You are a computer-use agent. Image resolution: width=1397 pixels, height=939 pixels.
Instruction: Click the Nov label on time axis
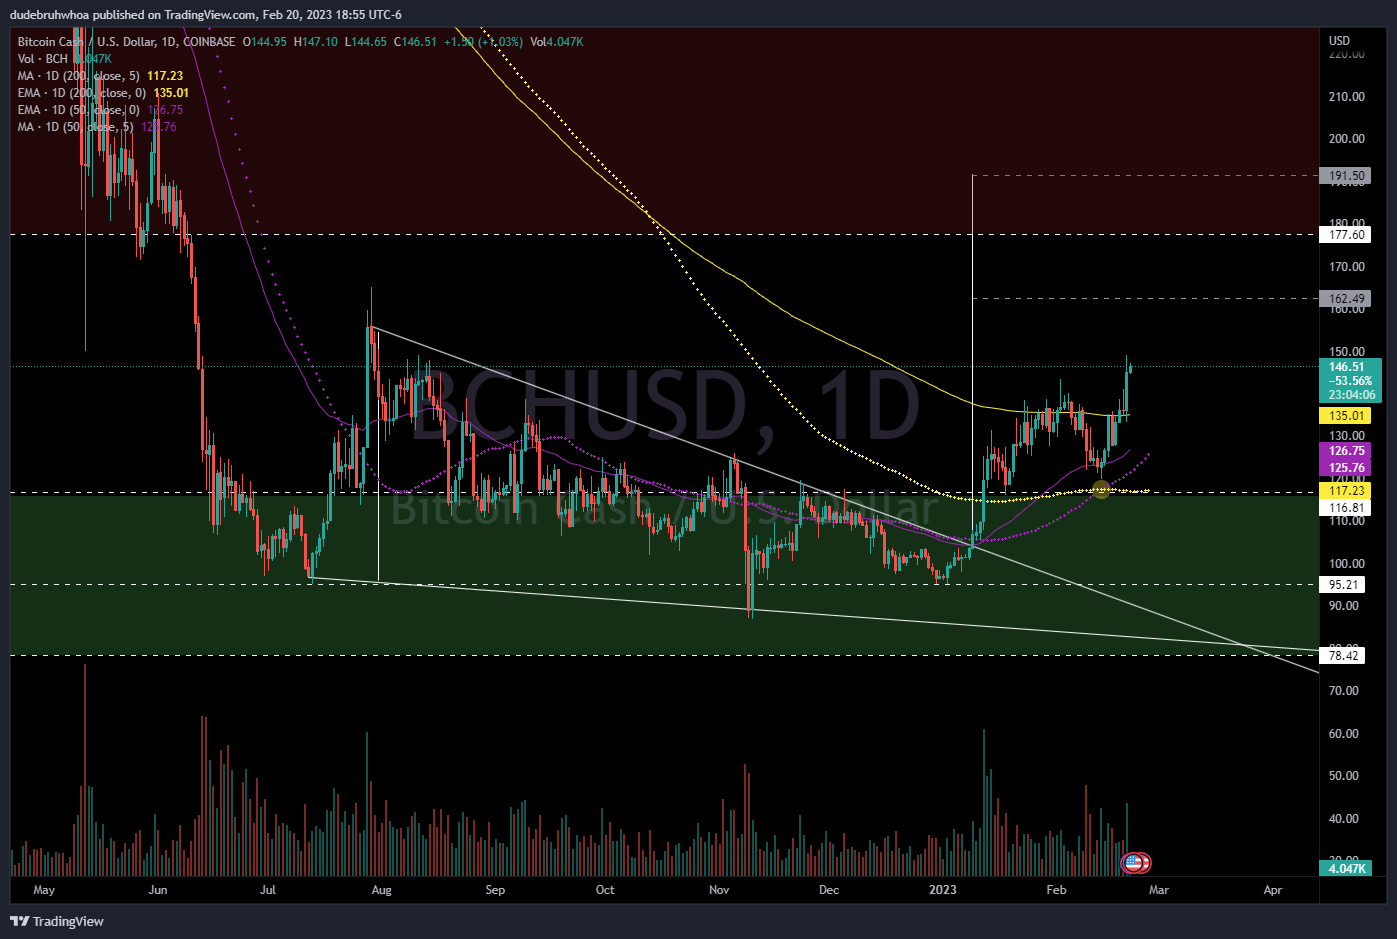tap(719, 890)
